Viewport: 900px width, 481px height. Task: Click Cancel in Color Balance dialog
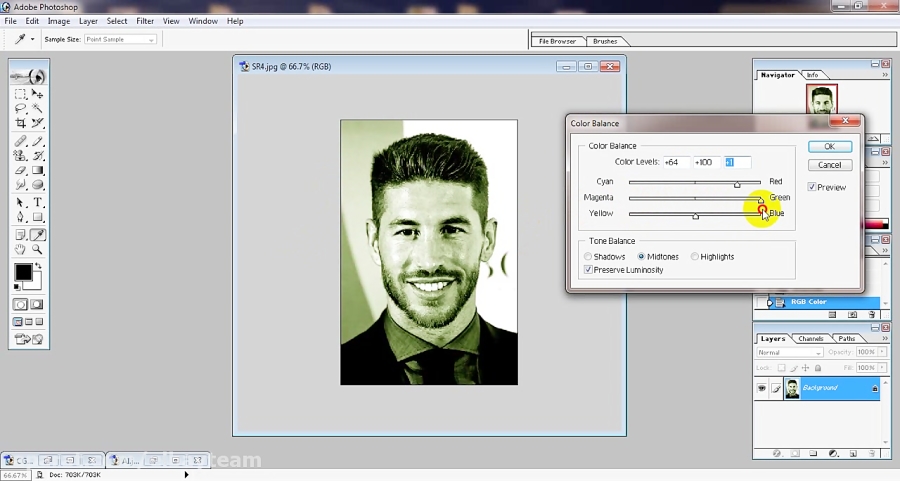829,165
